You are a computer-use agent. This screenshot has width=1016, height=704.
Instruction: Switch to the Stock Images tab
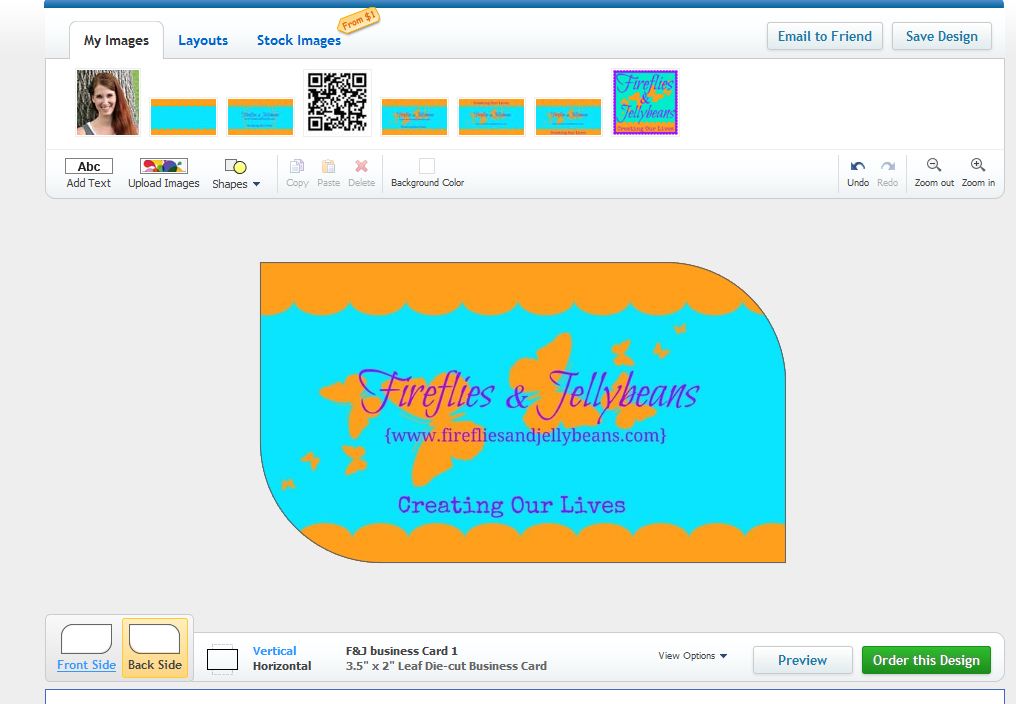coord(298,41)
